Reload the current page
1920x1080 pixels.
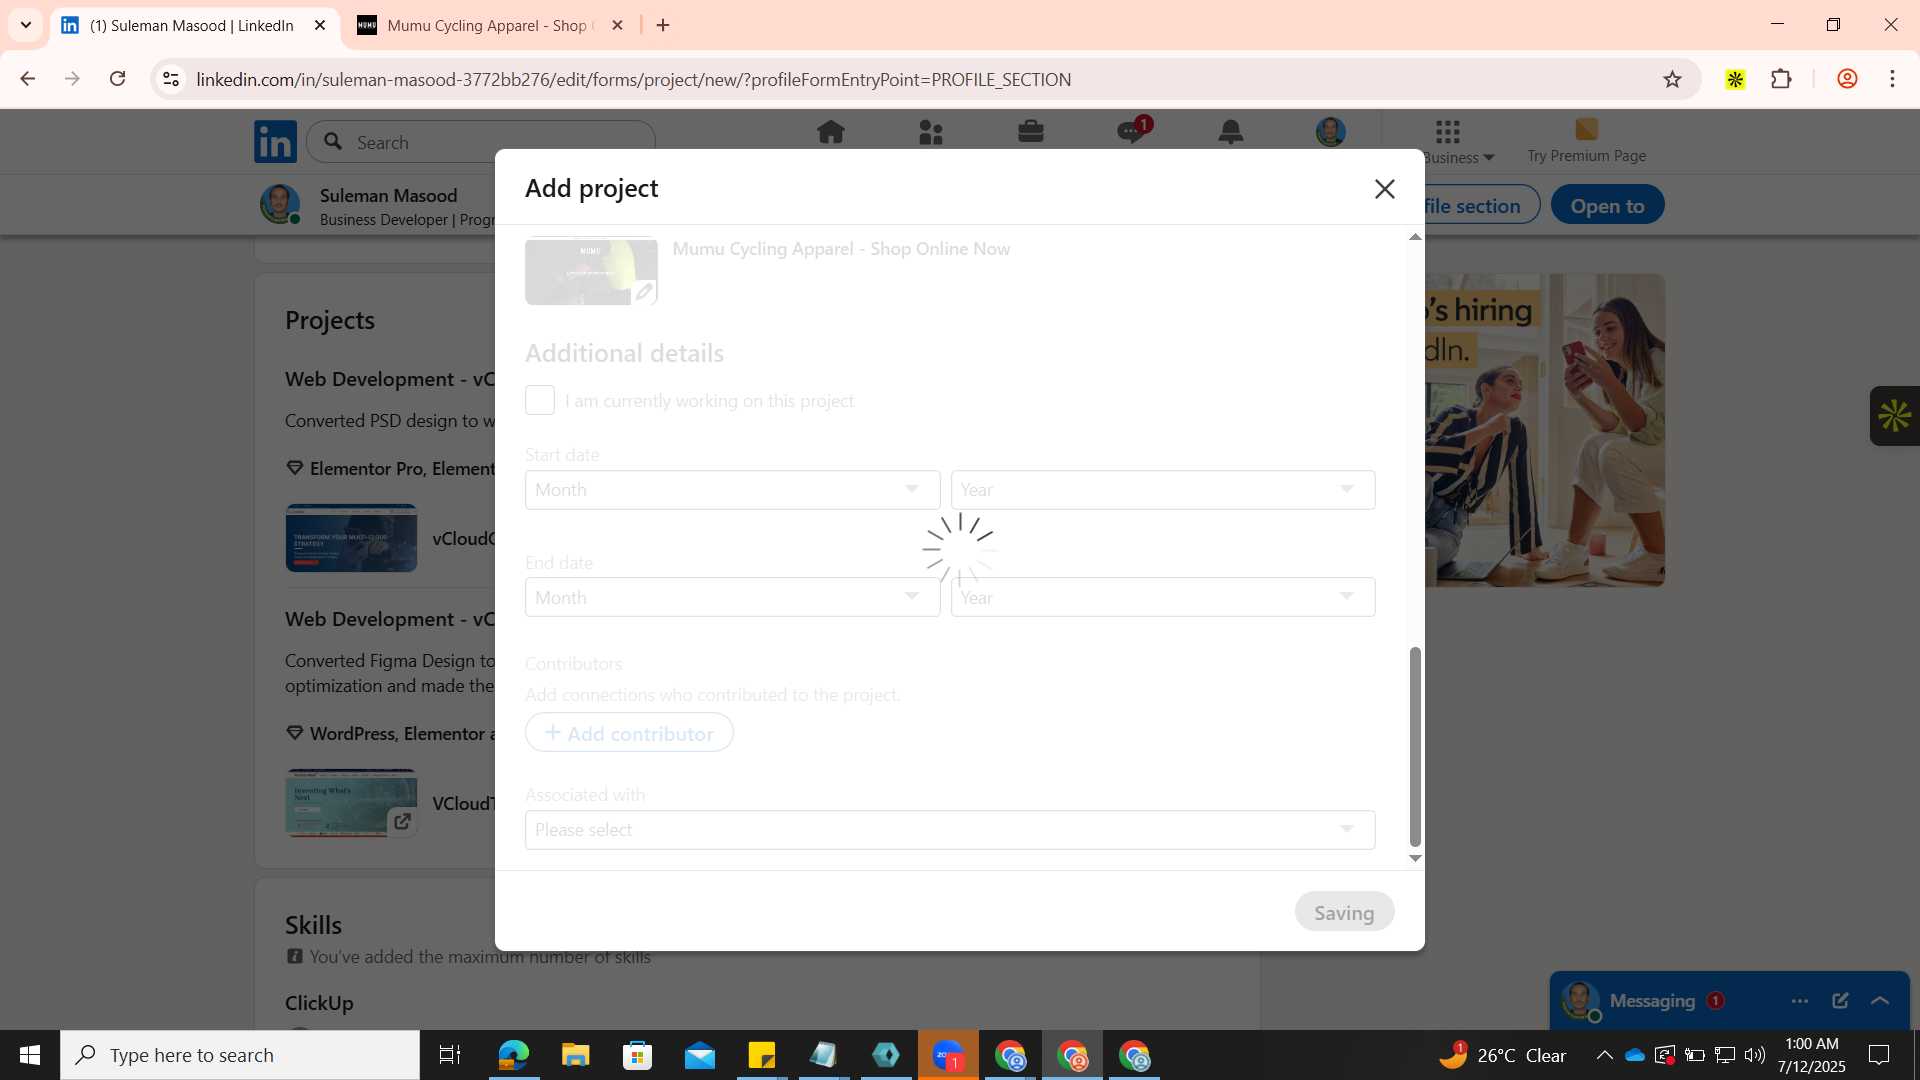117,79
